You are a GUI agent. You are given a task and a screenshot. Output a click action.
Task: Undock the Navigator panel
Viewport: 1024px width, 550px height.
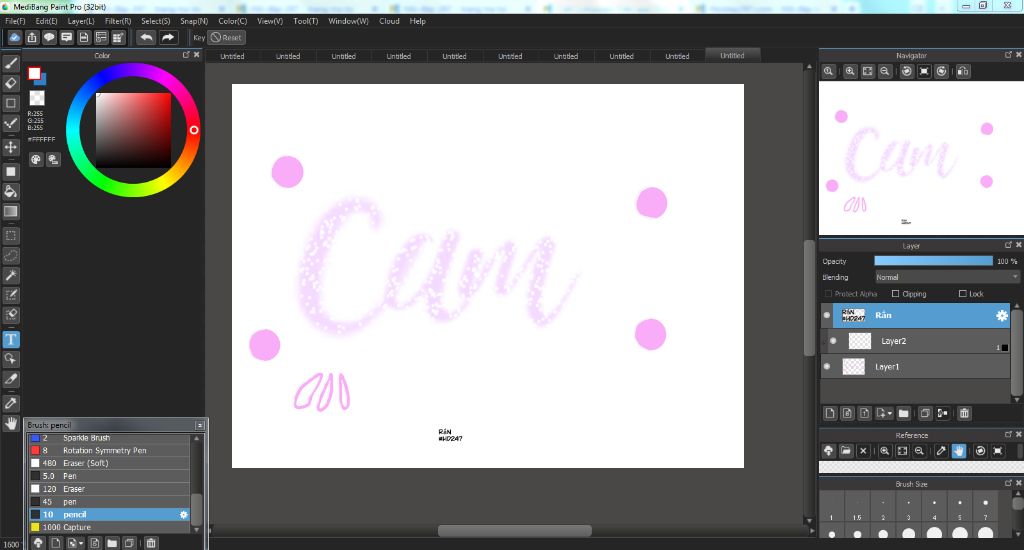tap(1008, 55)
